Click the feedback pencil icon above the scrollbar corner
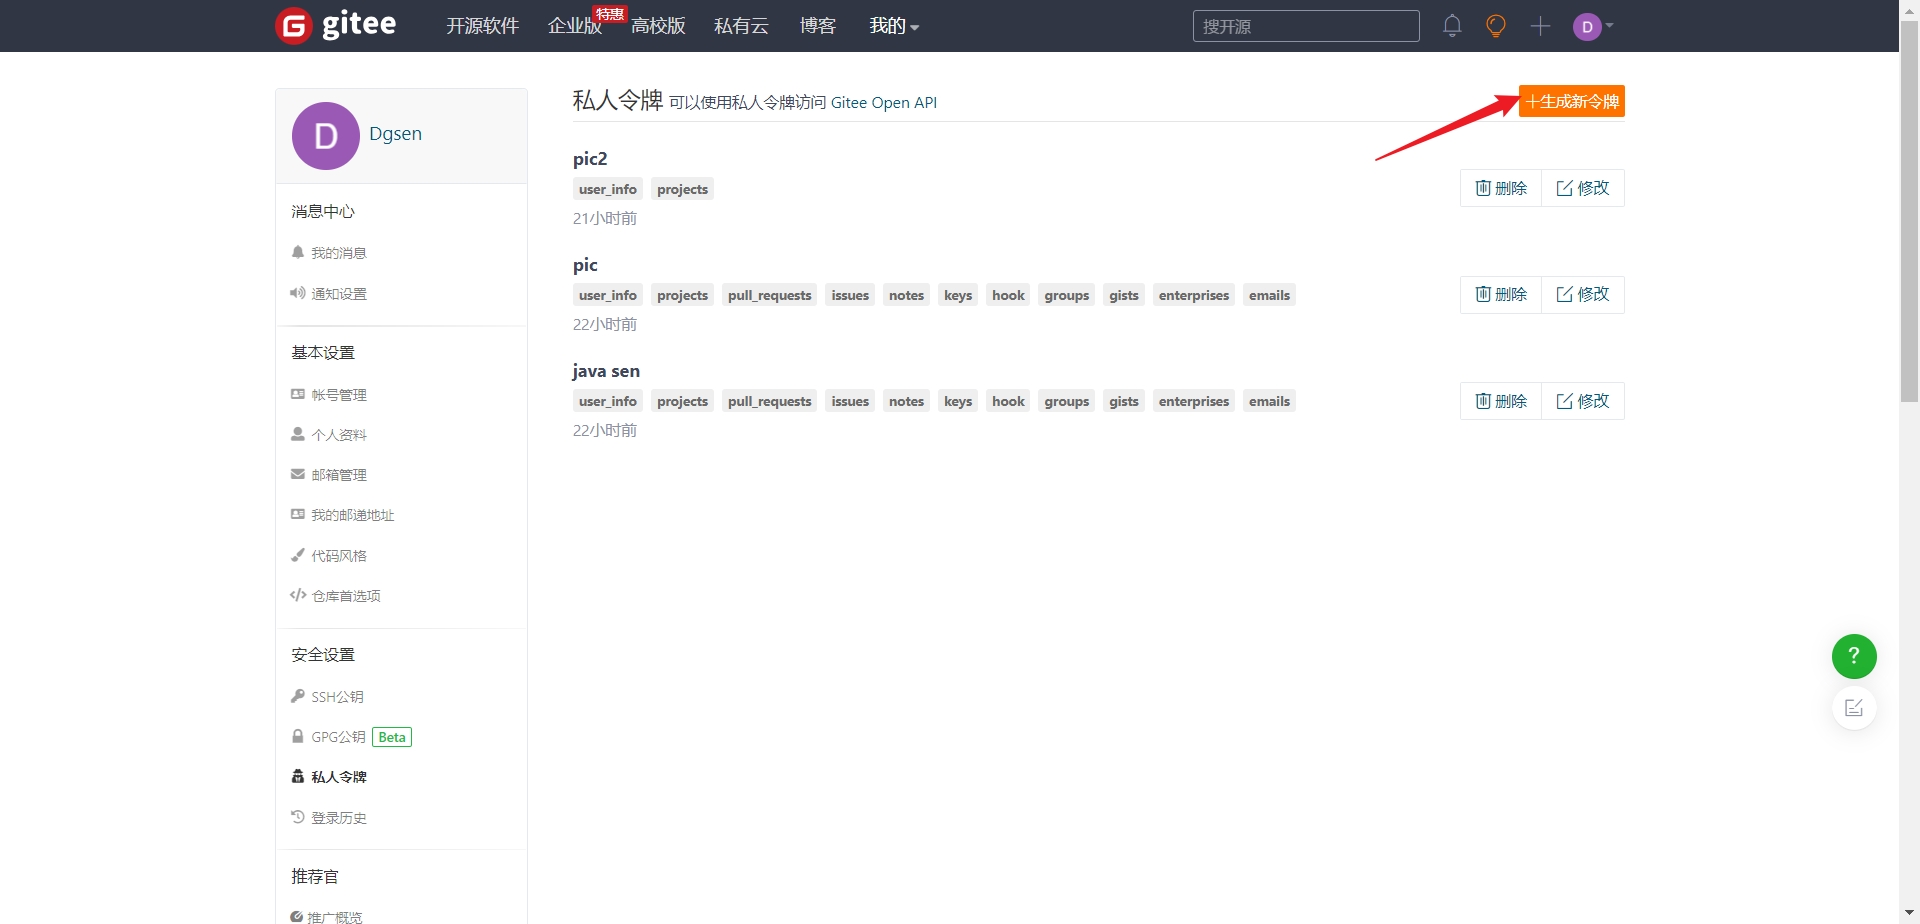The image size is (1920, 924). 1854,707
